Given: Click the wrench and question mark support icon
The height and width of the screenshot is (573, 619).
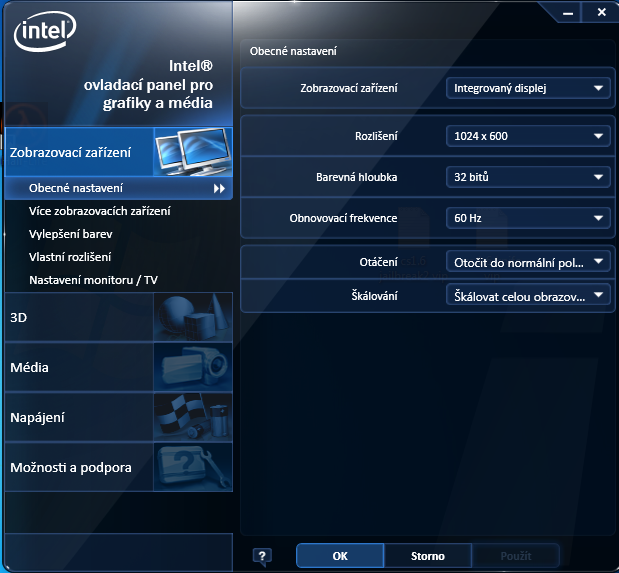Looking at the screenshot, I should (193, 467).
